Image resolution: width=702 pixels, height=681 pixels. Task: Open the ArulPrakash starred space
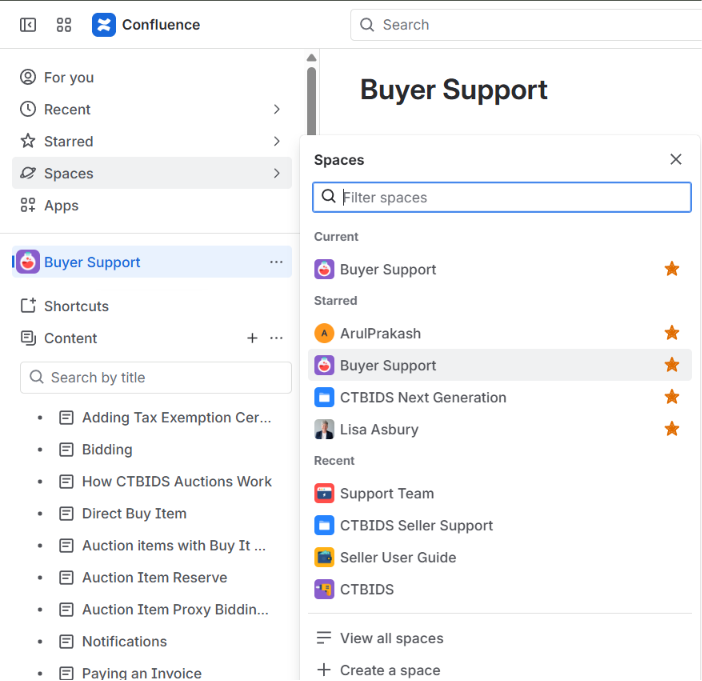pyautogui.click(x=500, y=334)
